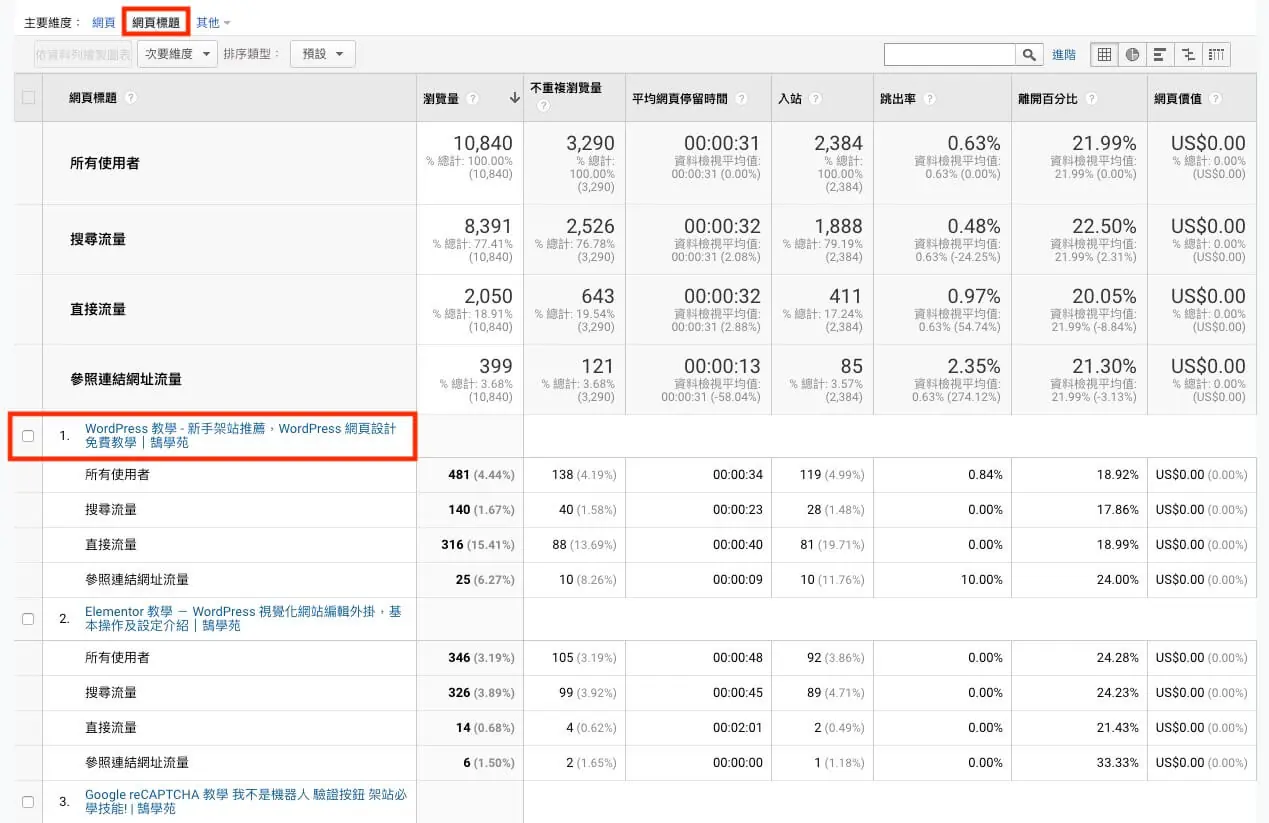Click the search magnifier icon button
This screenshot has width=1269, height=823.
pos(1029,54)
